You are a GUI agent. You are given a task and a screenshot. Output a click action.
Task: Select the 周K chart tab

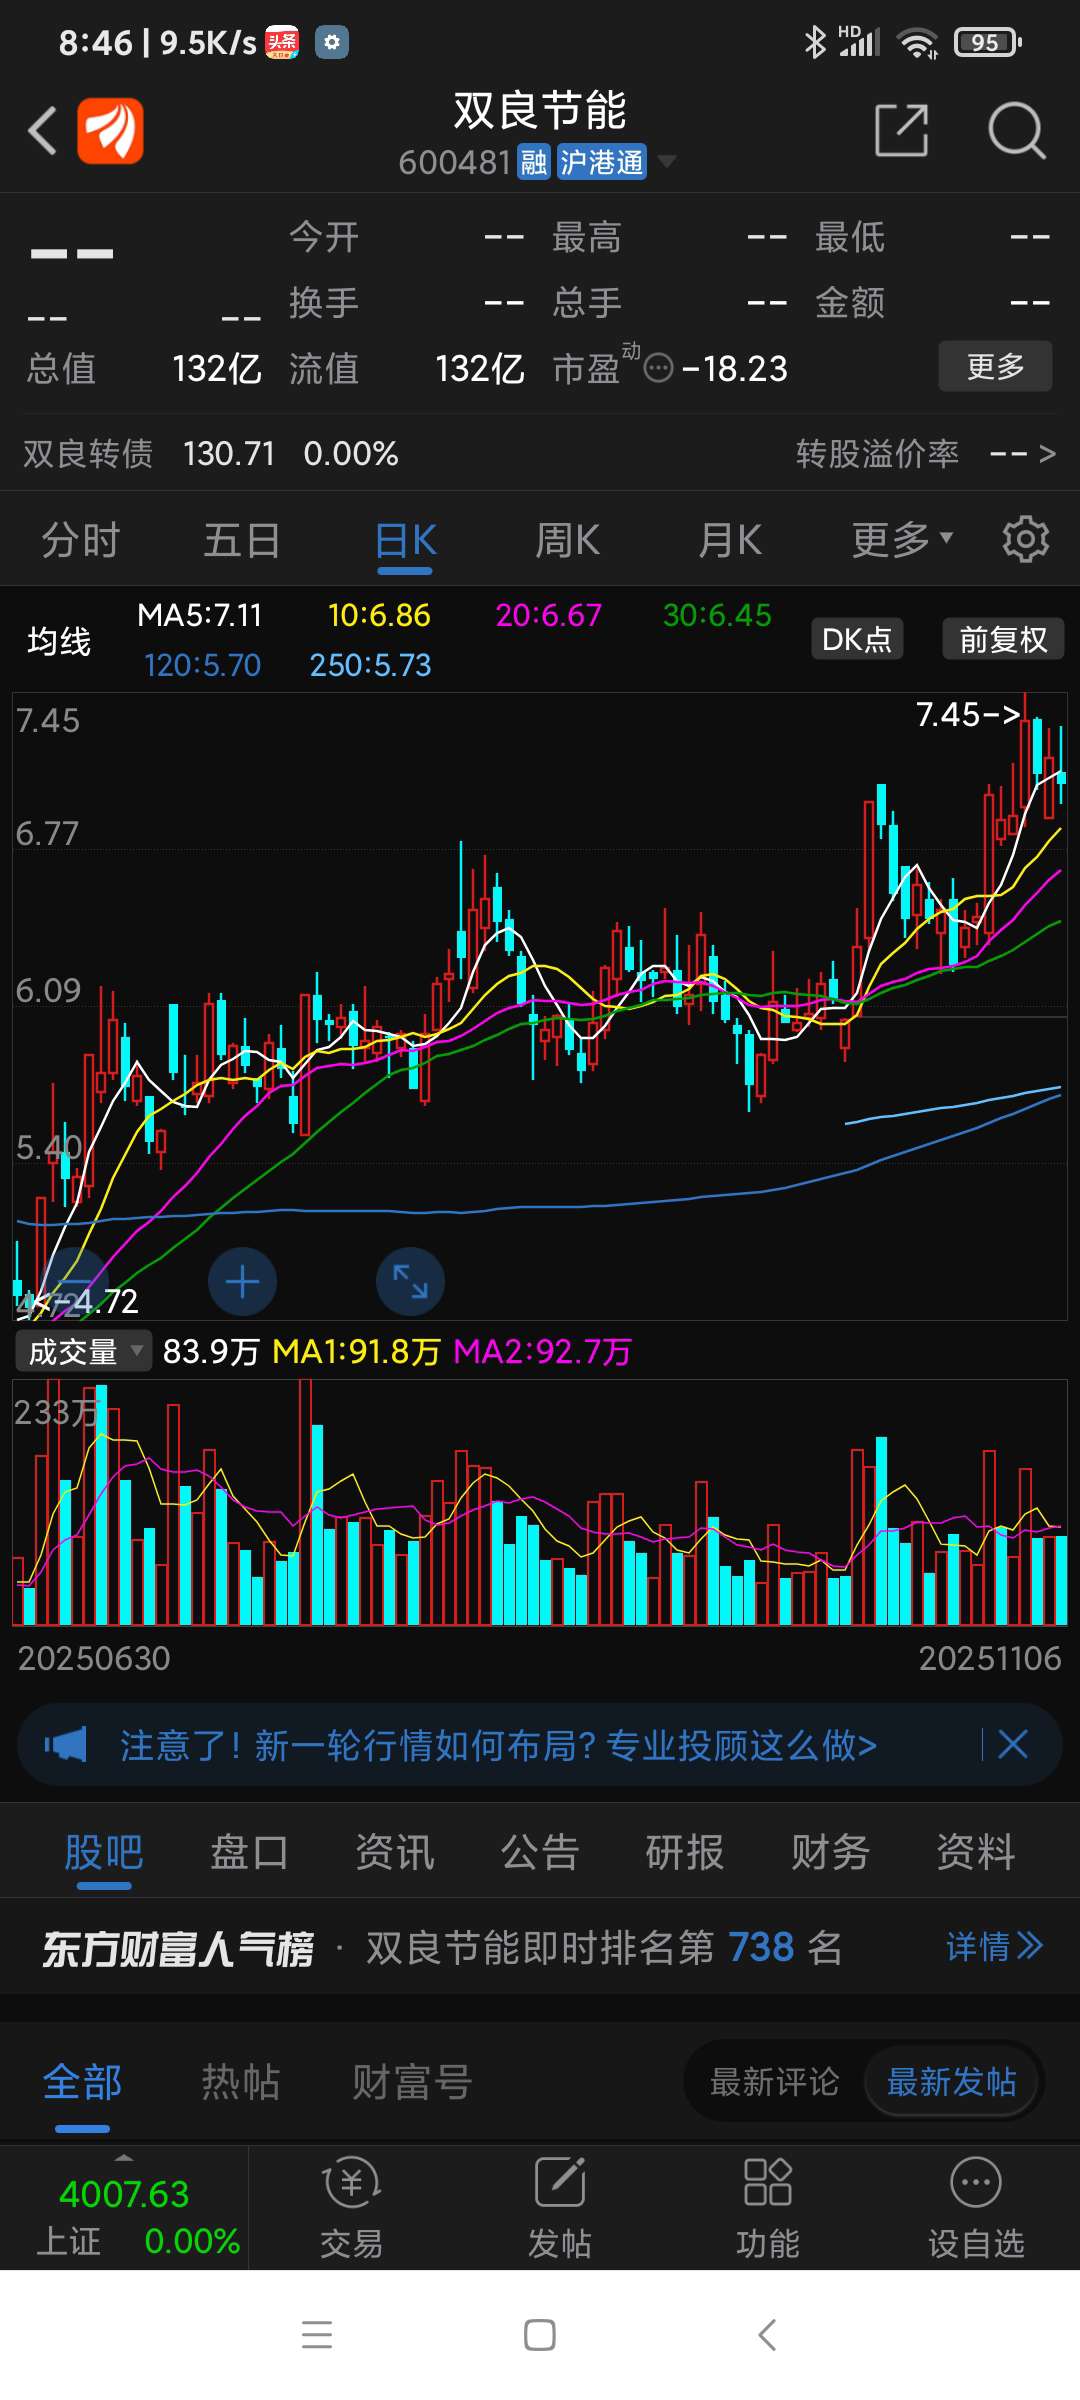click(x=567, y=540)
